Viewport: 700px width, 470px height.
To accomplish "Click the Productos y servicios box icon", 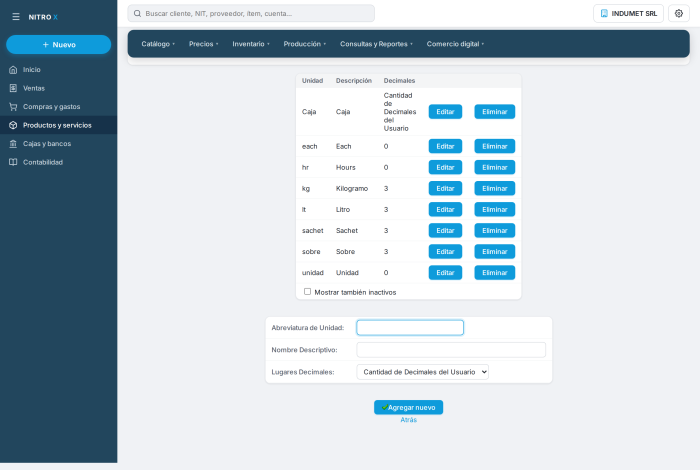I will tap(13, 125).
